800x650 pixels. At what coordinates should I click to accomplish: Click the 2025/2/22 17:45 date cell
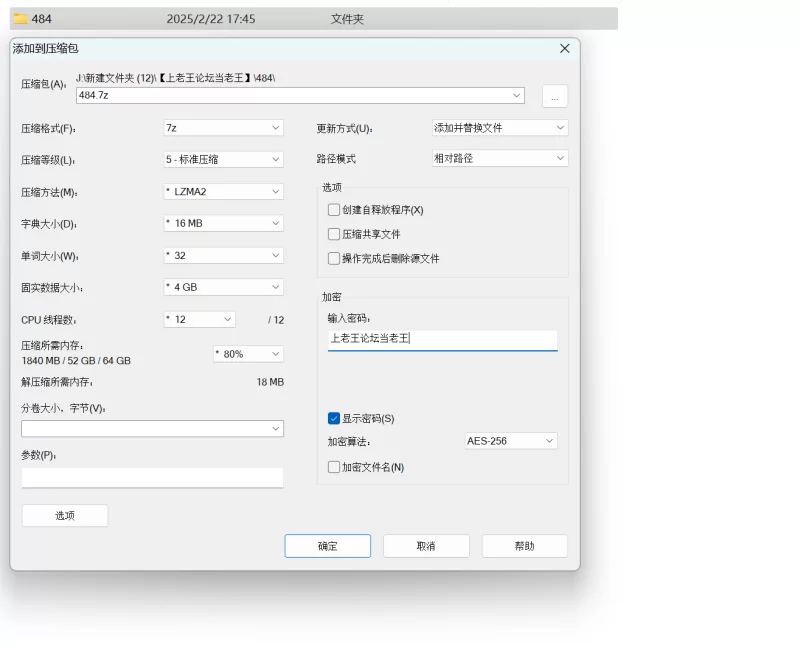(x=211, y=19)
